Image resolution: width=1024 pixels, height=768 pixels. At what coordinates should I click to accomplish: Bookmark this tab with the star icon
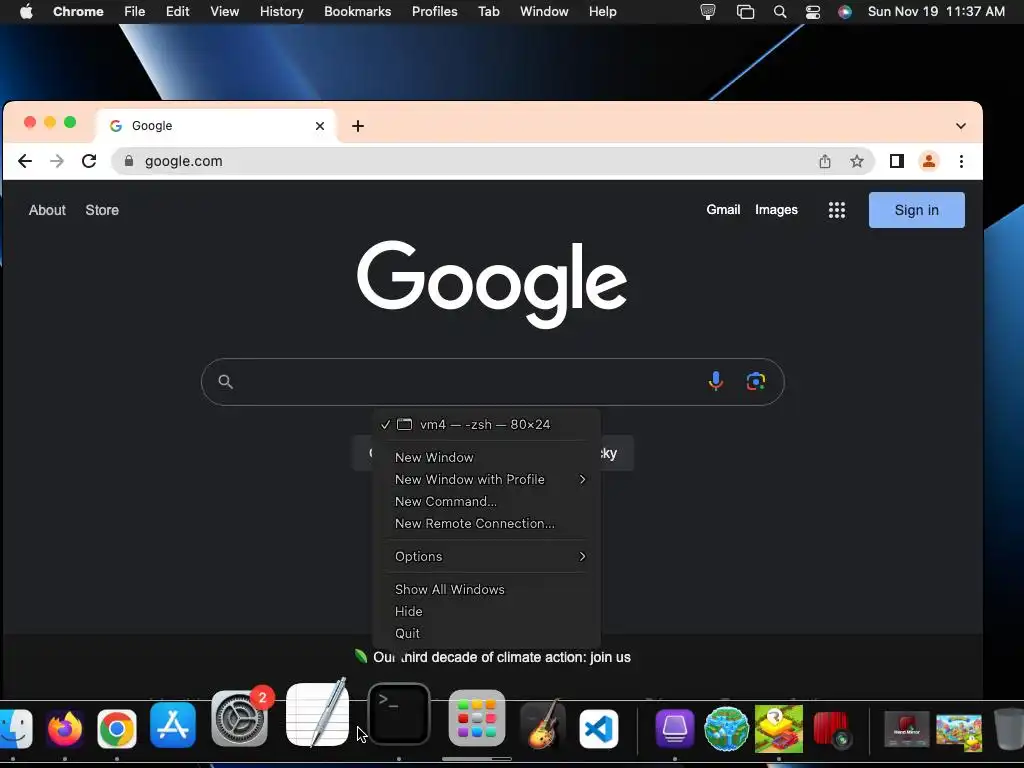click(857, 161)
